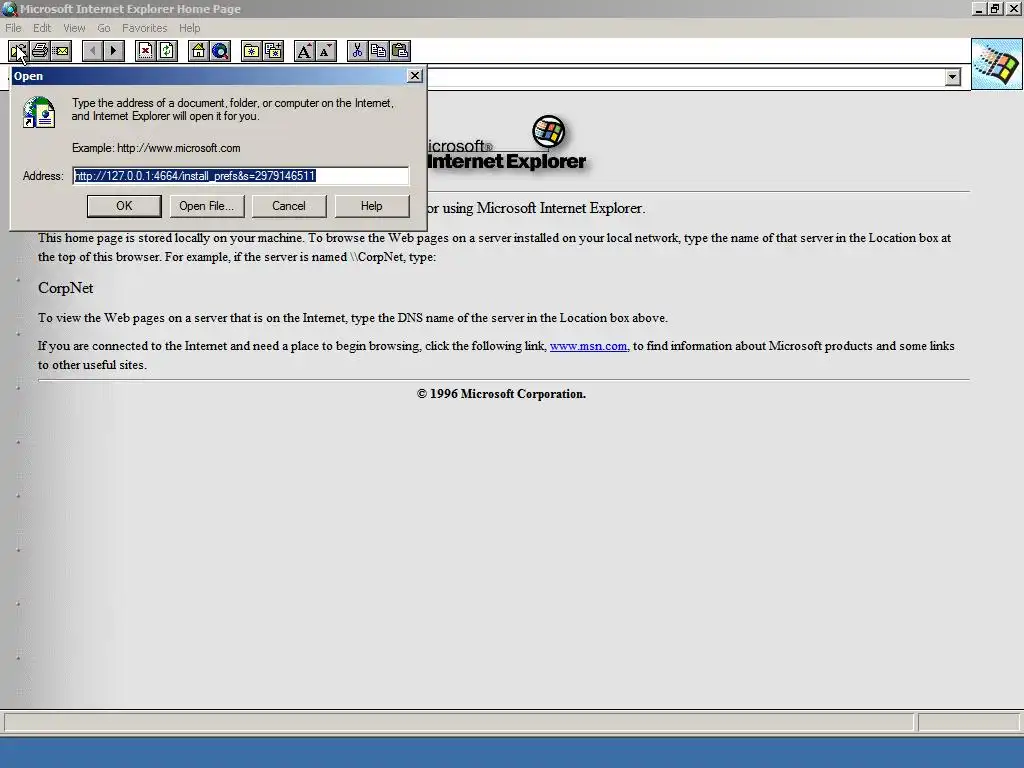Restore the browser window size
Screen dimensions: 1024x768
tap(995, 8)
